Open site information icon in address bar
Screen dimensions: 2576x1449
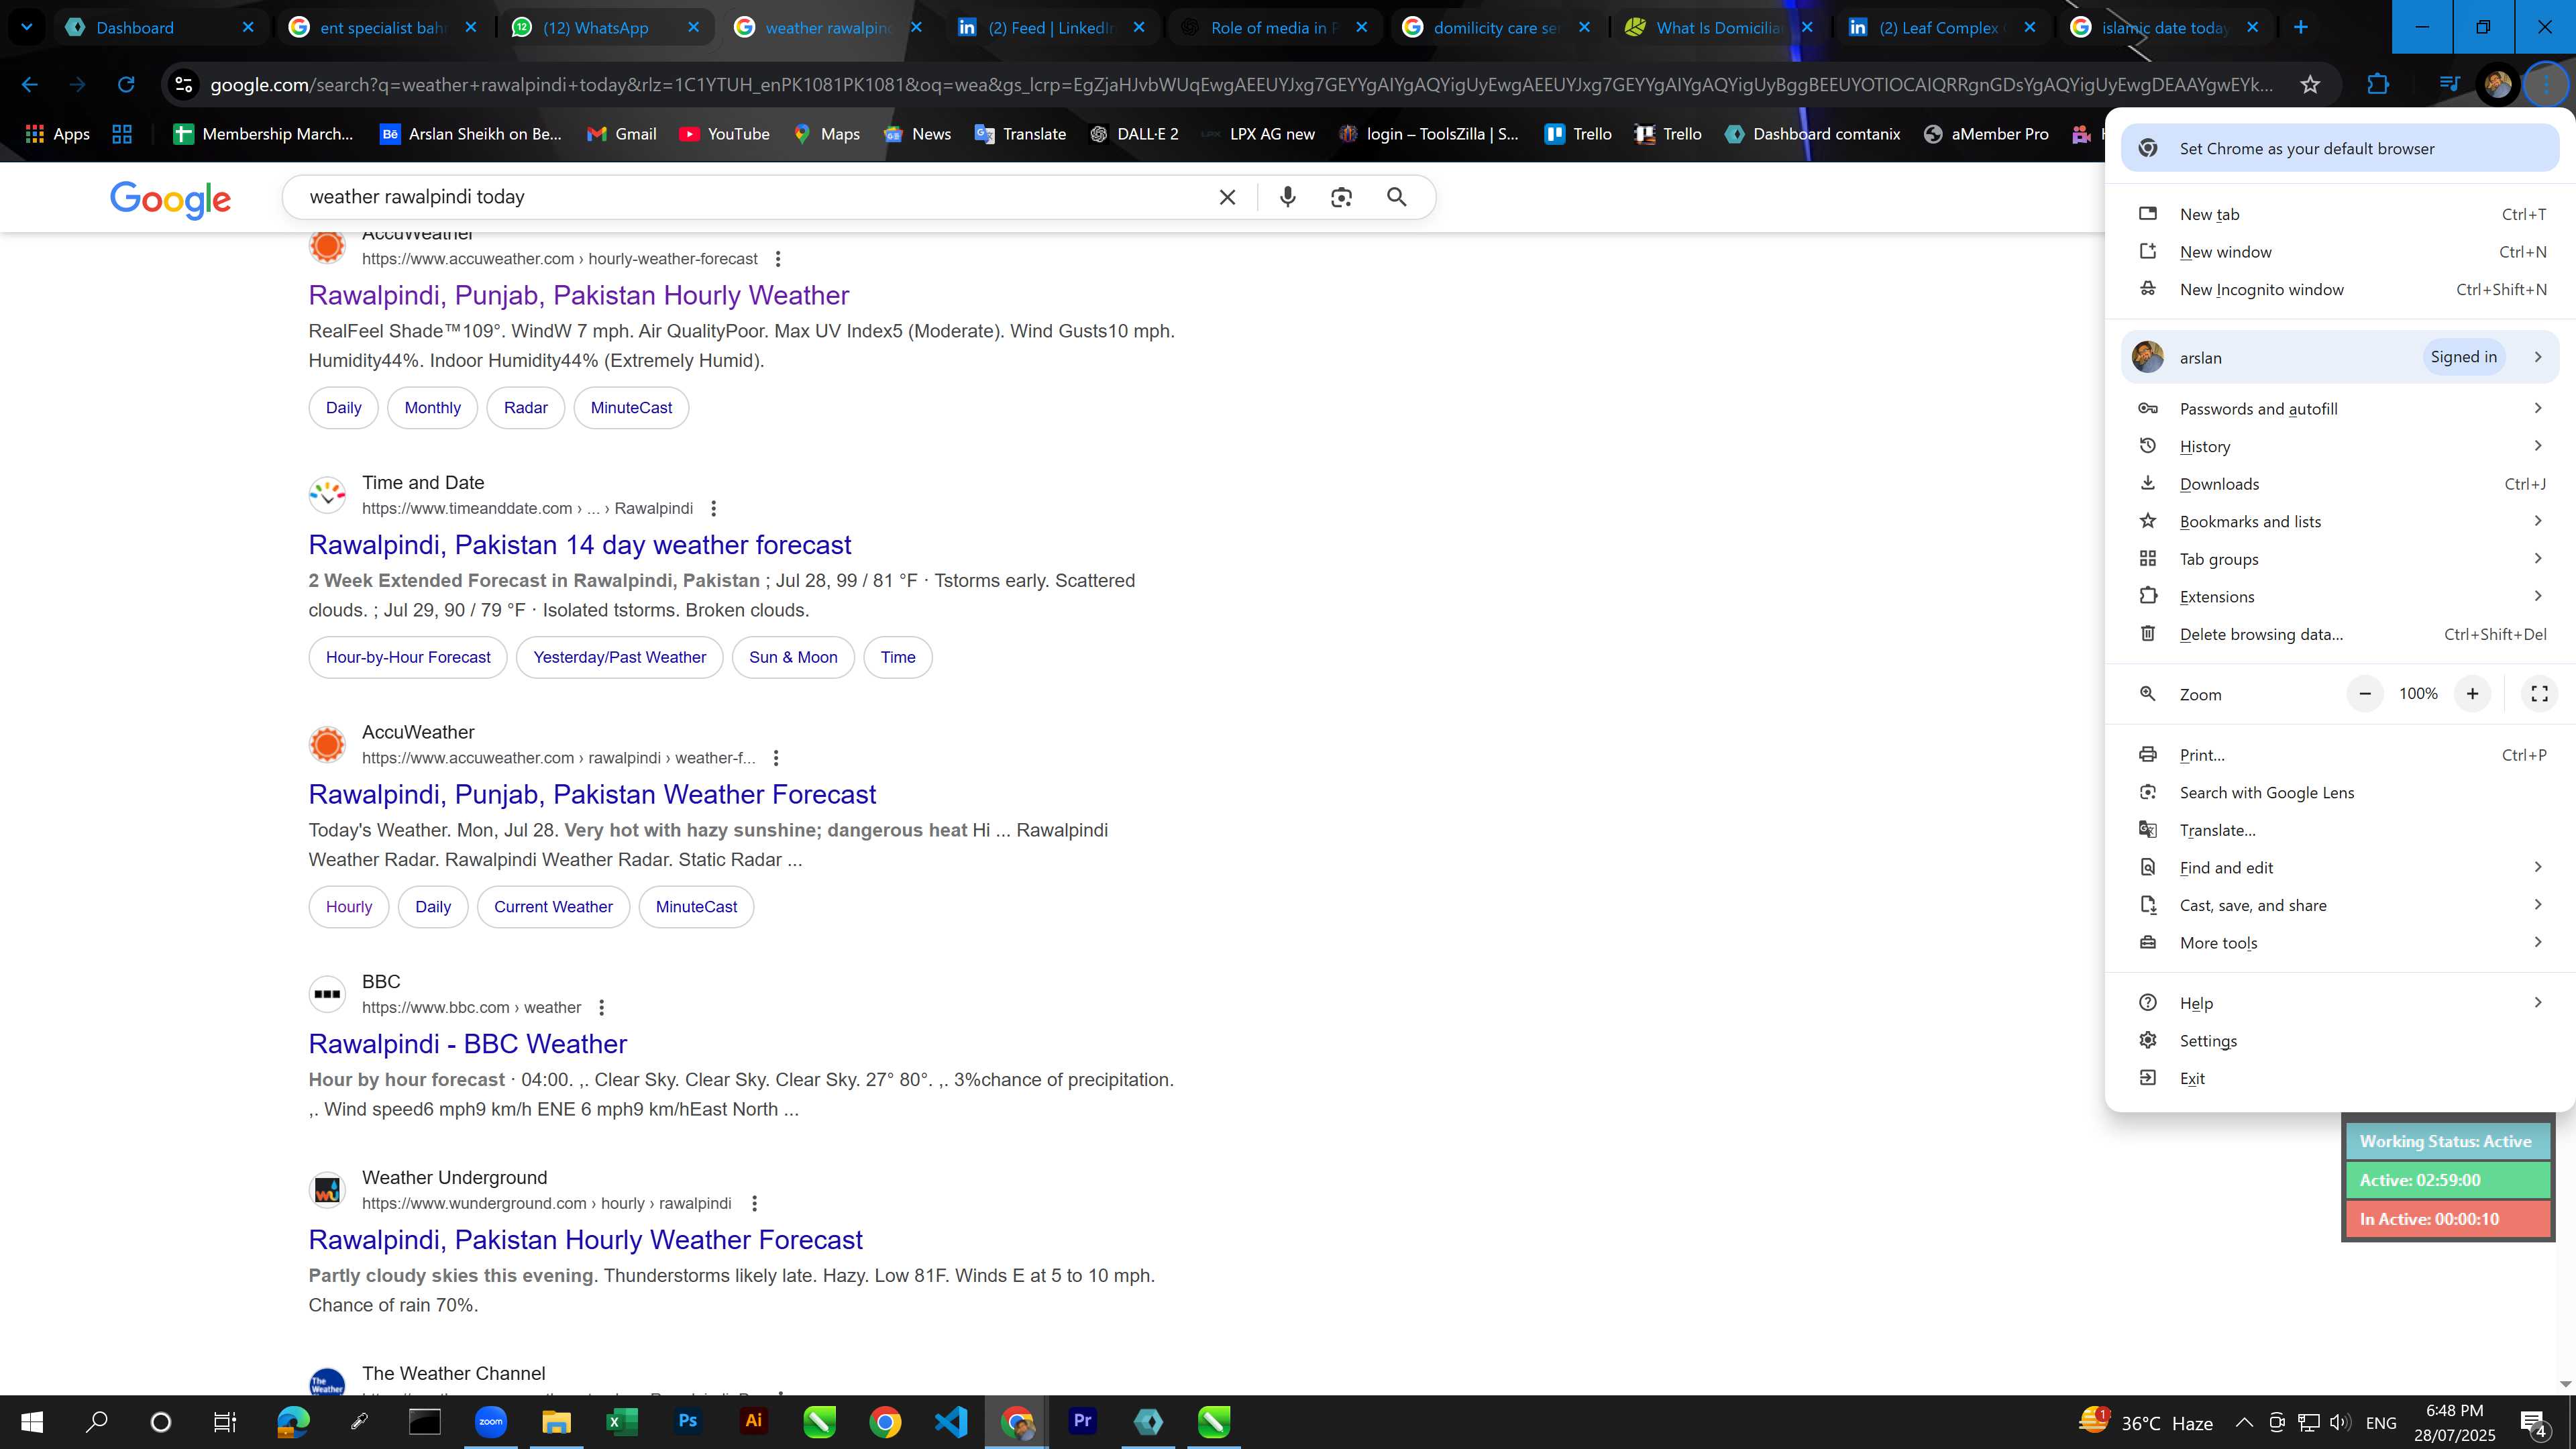[x=184, y=85]
